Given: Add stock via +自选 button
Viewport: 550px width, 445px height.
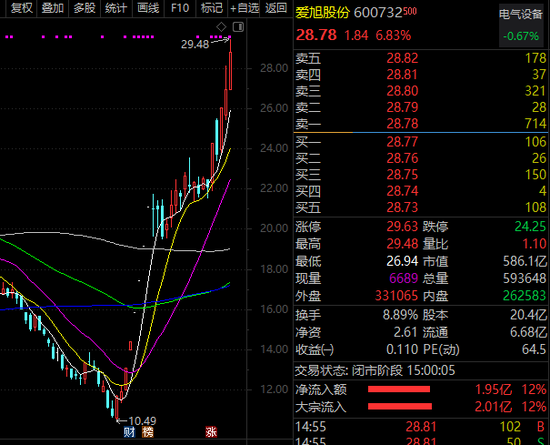Looking at the screenshot, I should 244,8.
